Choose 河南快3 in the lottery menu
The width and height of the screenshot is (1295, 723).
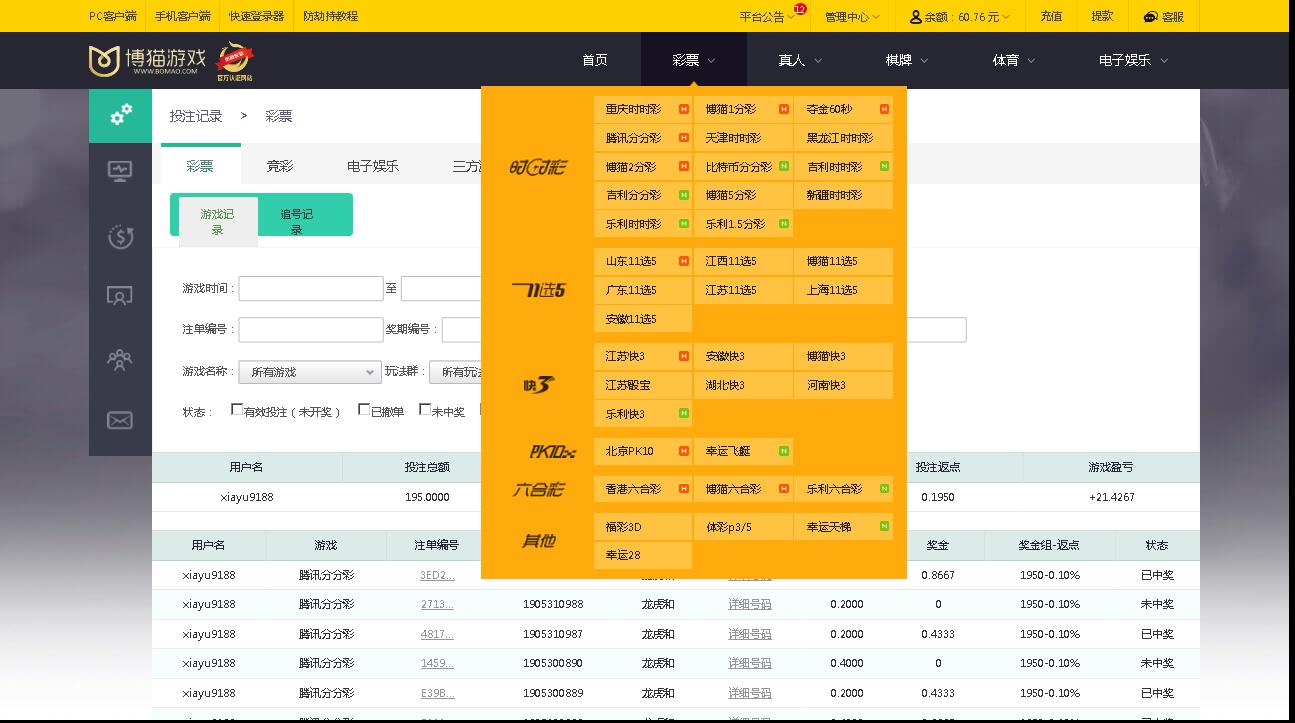click(843, 385)
